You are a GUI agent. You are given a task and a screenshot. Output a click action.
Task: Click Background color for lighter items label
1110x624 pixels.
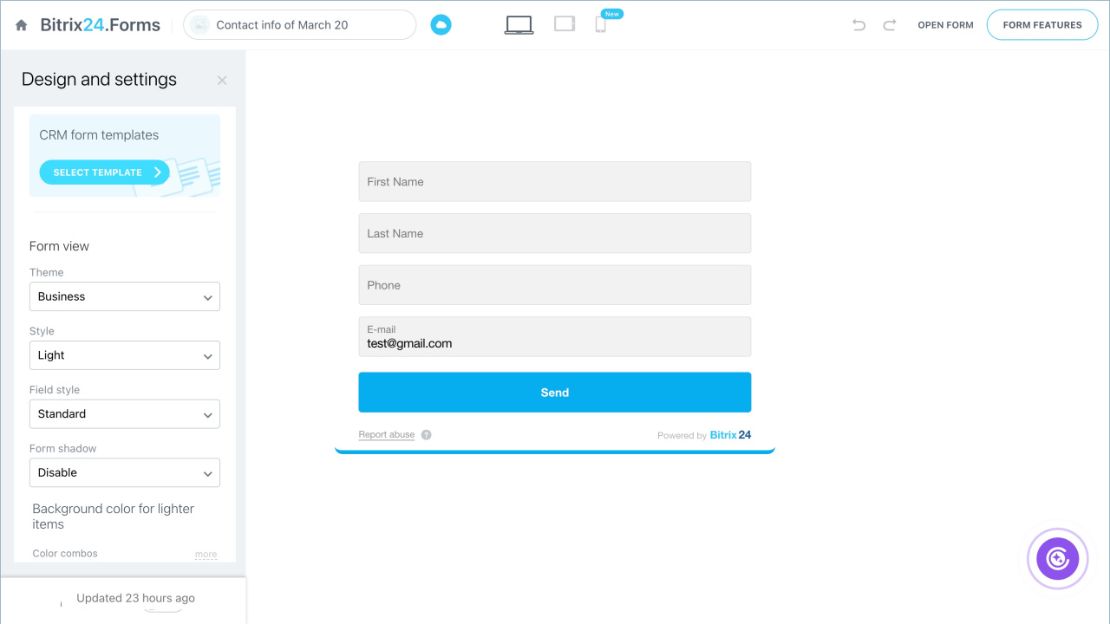[113, 516]
